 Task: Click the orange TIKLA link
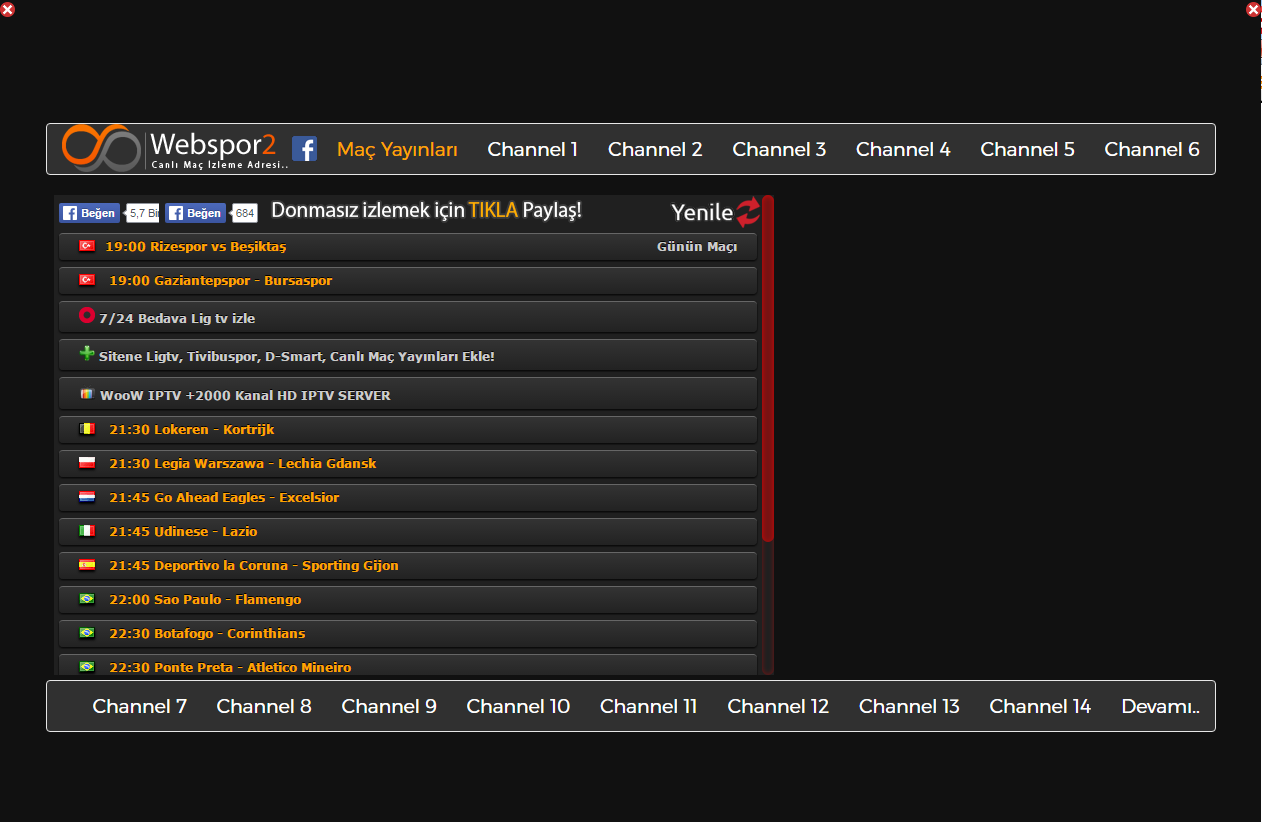click(493, 210)
